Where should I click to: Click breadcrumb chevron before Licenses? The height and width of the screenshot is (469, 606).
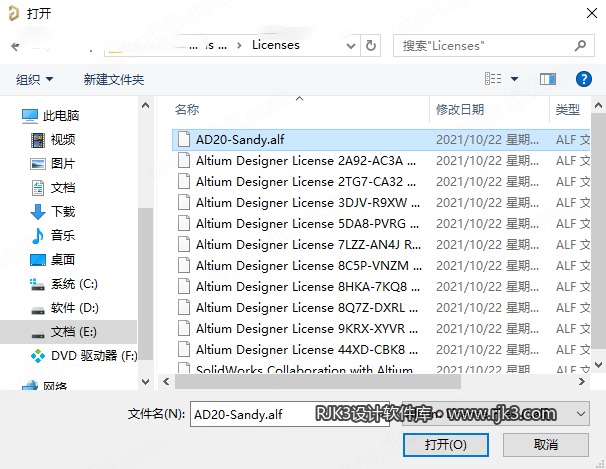(239, 46)
